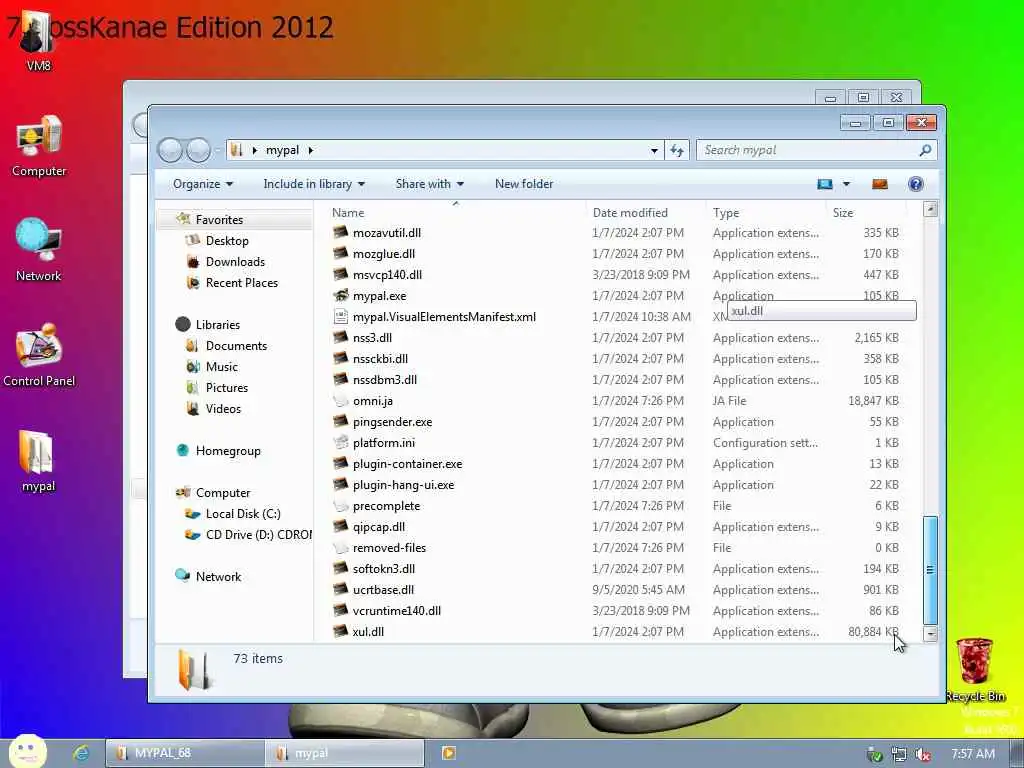Sort by the Size column header
This screenshot has height=768, width=1024.
click(x=866, y=212)
